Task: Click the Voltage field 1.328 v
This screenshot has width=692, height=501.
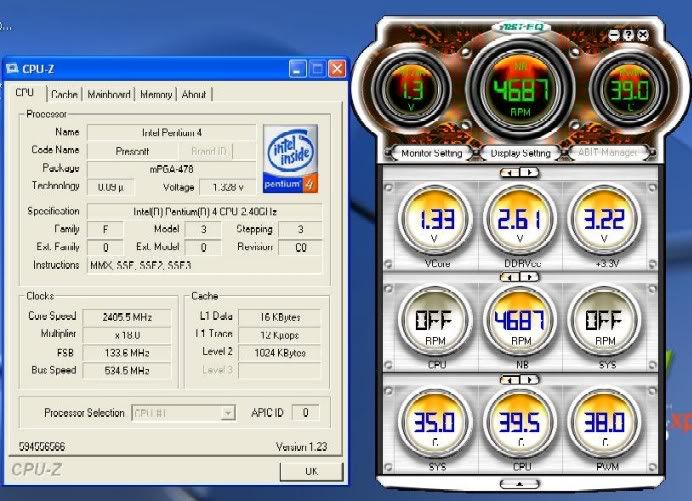Action: [228, 187]
